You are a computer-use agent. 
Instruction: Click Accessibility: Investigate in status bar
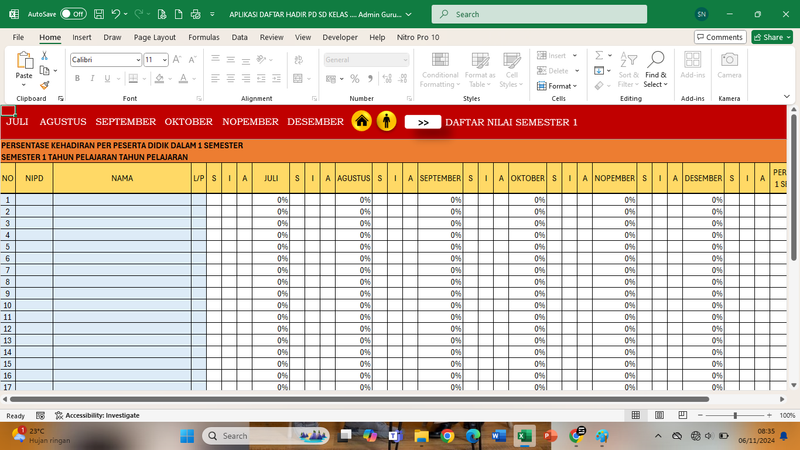pos(97,415)
